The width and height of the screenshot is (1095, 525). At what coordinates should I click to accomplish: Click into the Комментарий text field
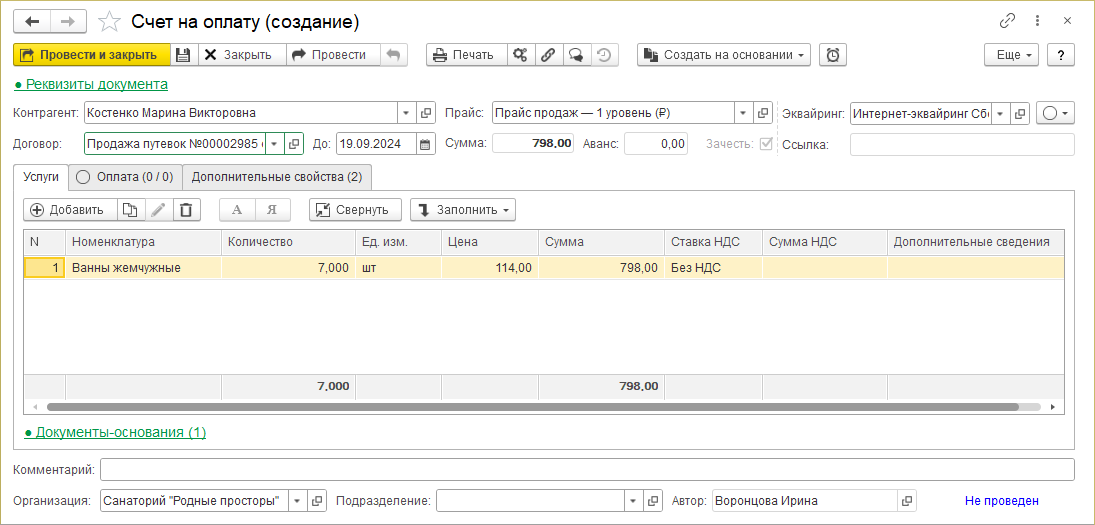(x=587, y=469)
